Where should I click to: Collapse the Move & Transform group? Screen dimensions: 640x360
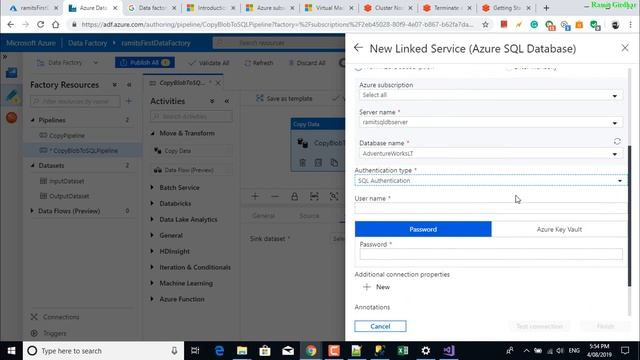point(152,133)
